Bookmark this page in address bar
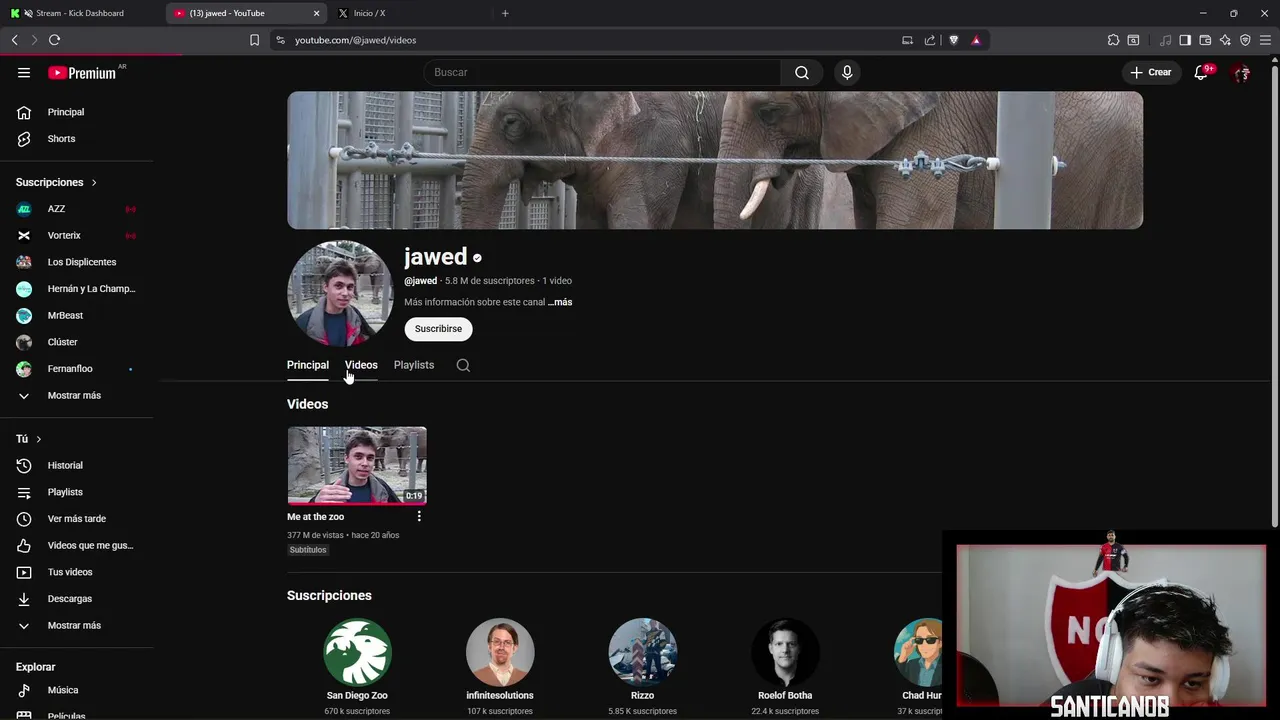 [x=254, y=40]
